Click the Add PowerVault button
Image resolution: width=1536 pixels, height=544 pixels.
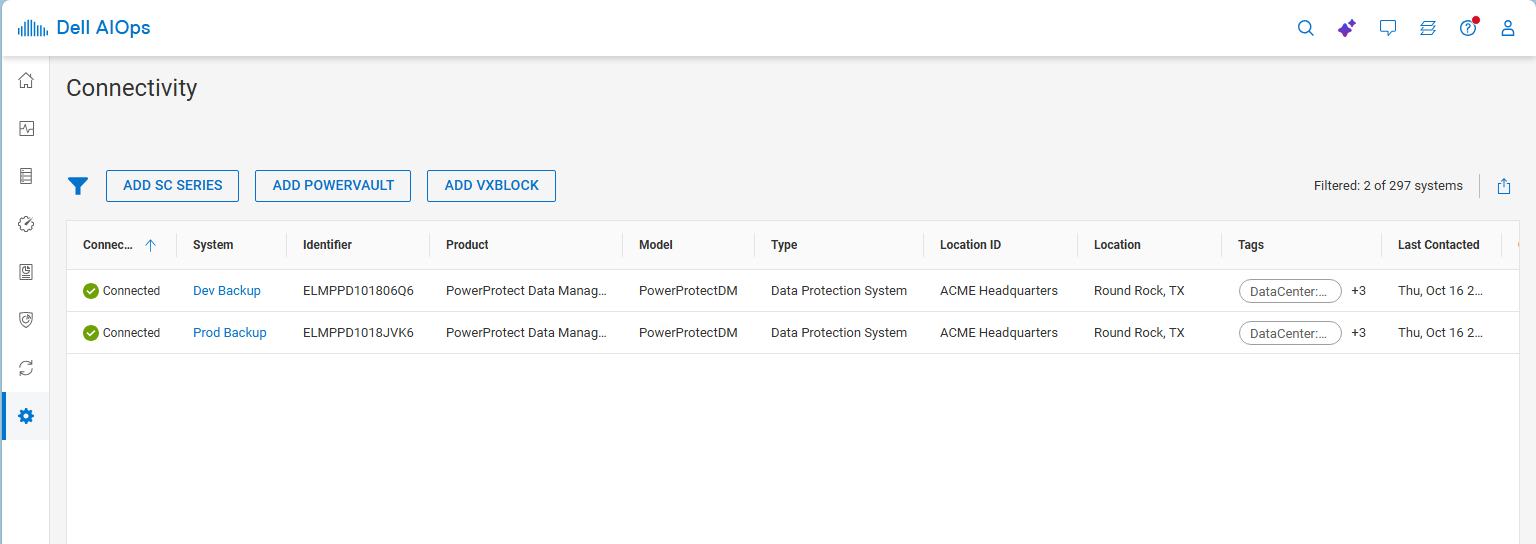333,186
